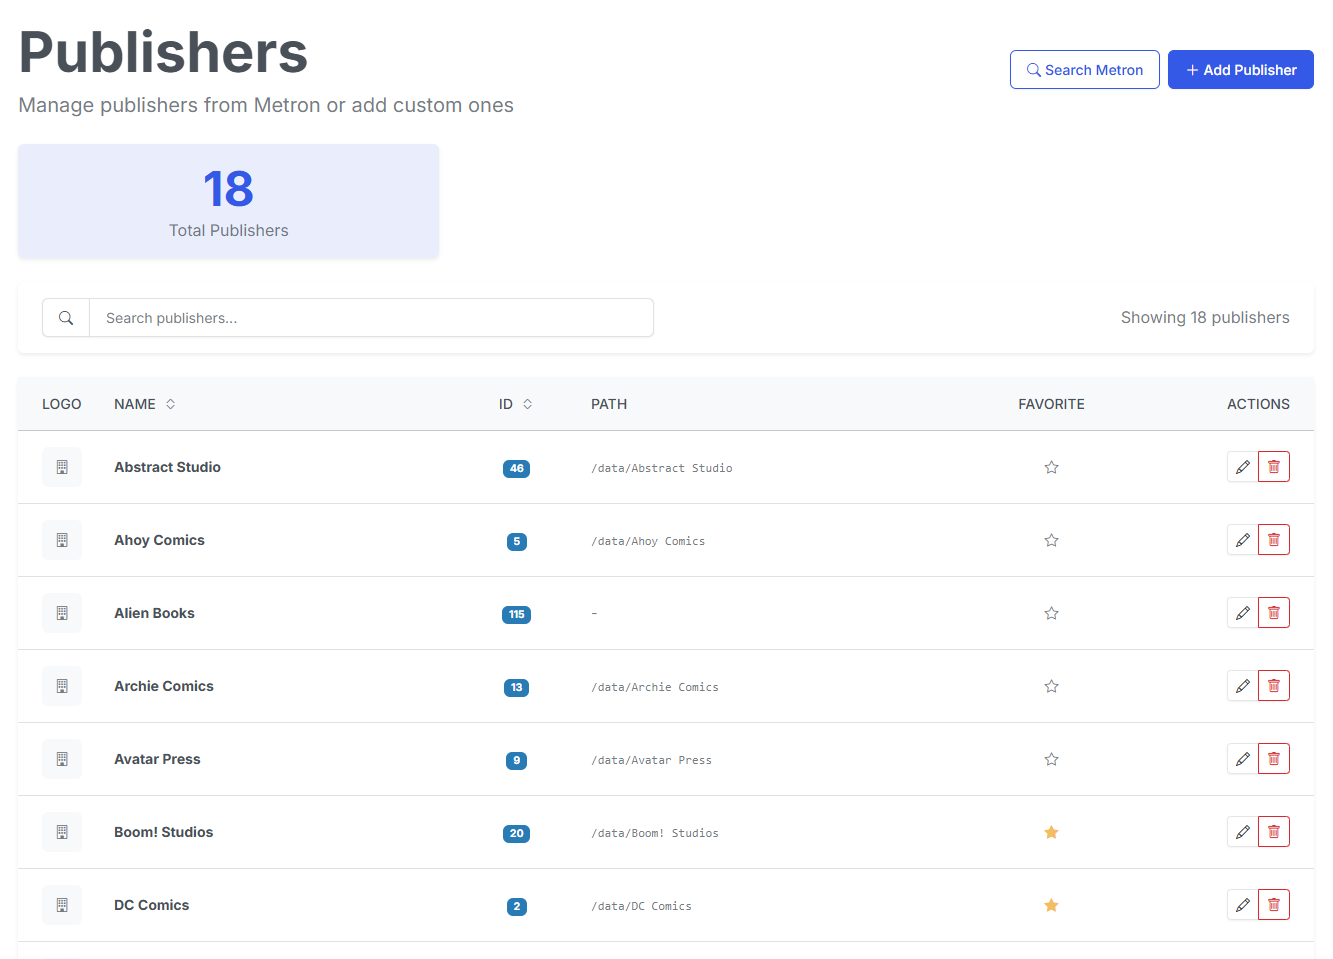Favorite Abstract Studio with the star
1333x959 pixels.
coord(1051,467)
